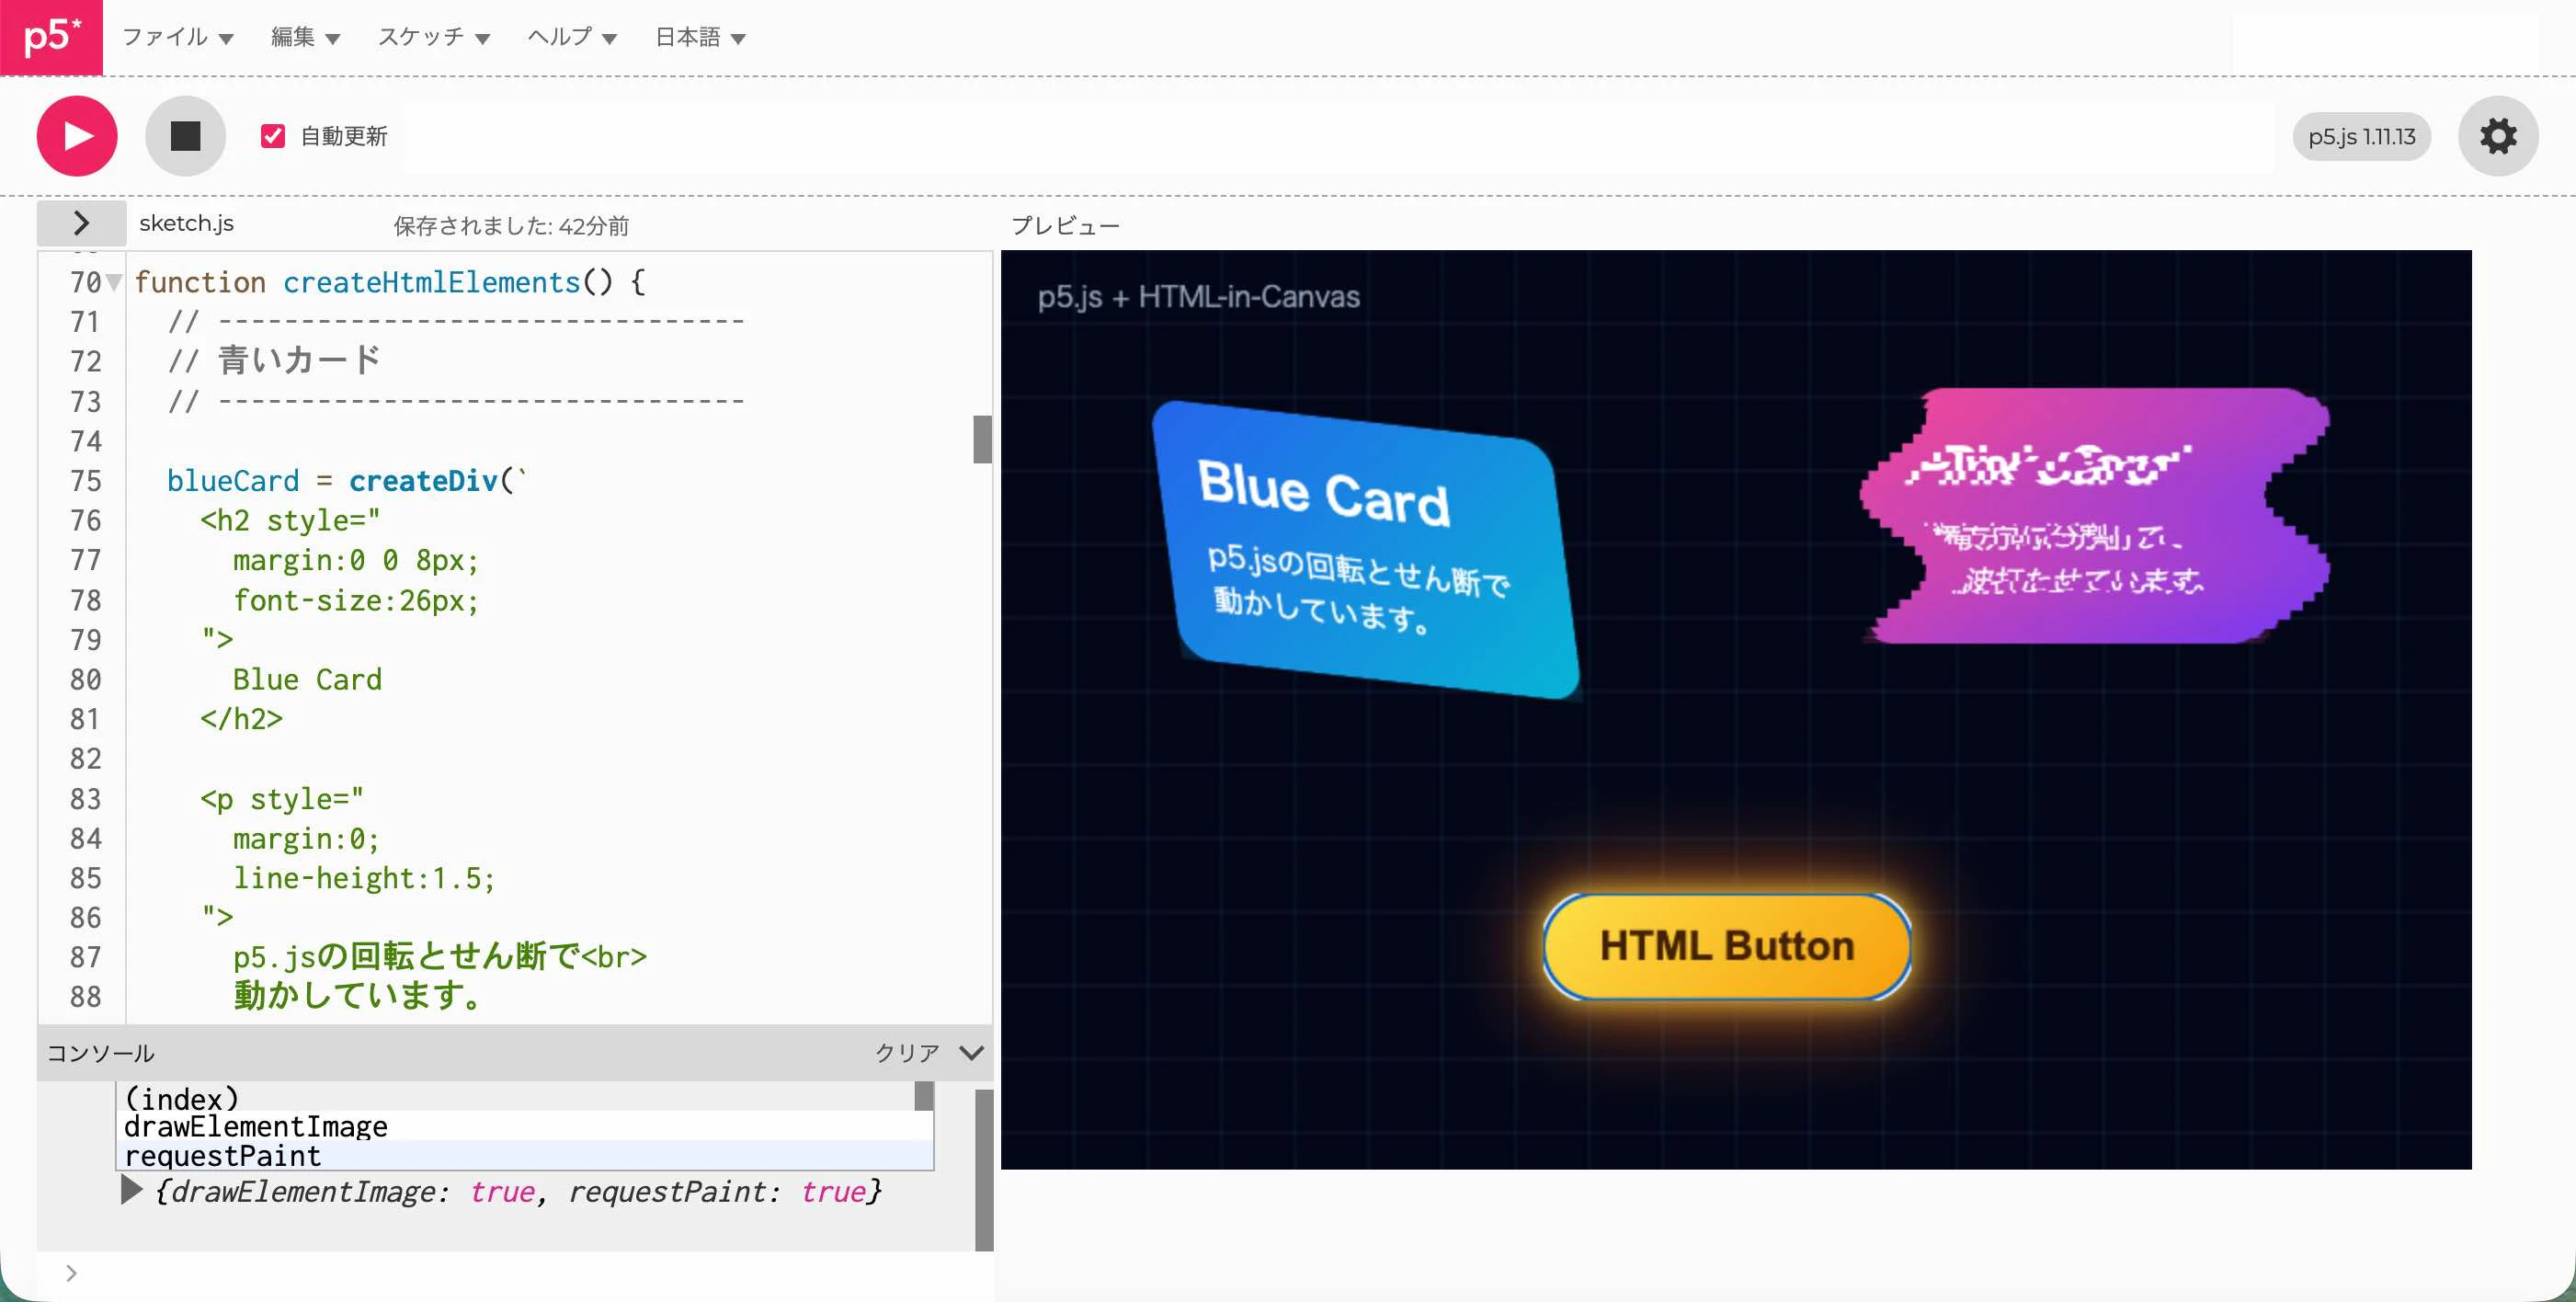
Task: Click the code editor scrollbar thumb
Action: (982, 440)
